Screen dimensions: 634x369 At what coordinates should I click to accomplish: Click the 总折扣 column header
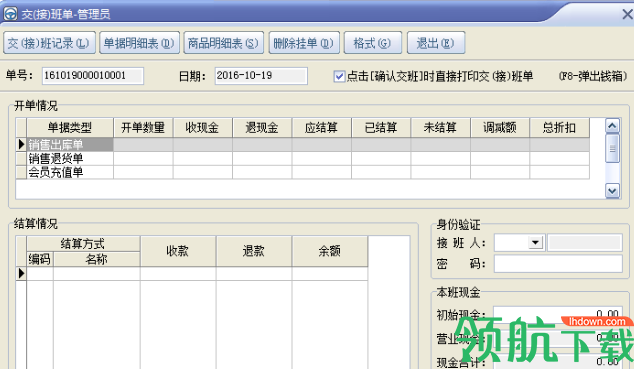pos(559,128)
